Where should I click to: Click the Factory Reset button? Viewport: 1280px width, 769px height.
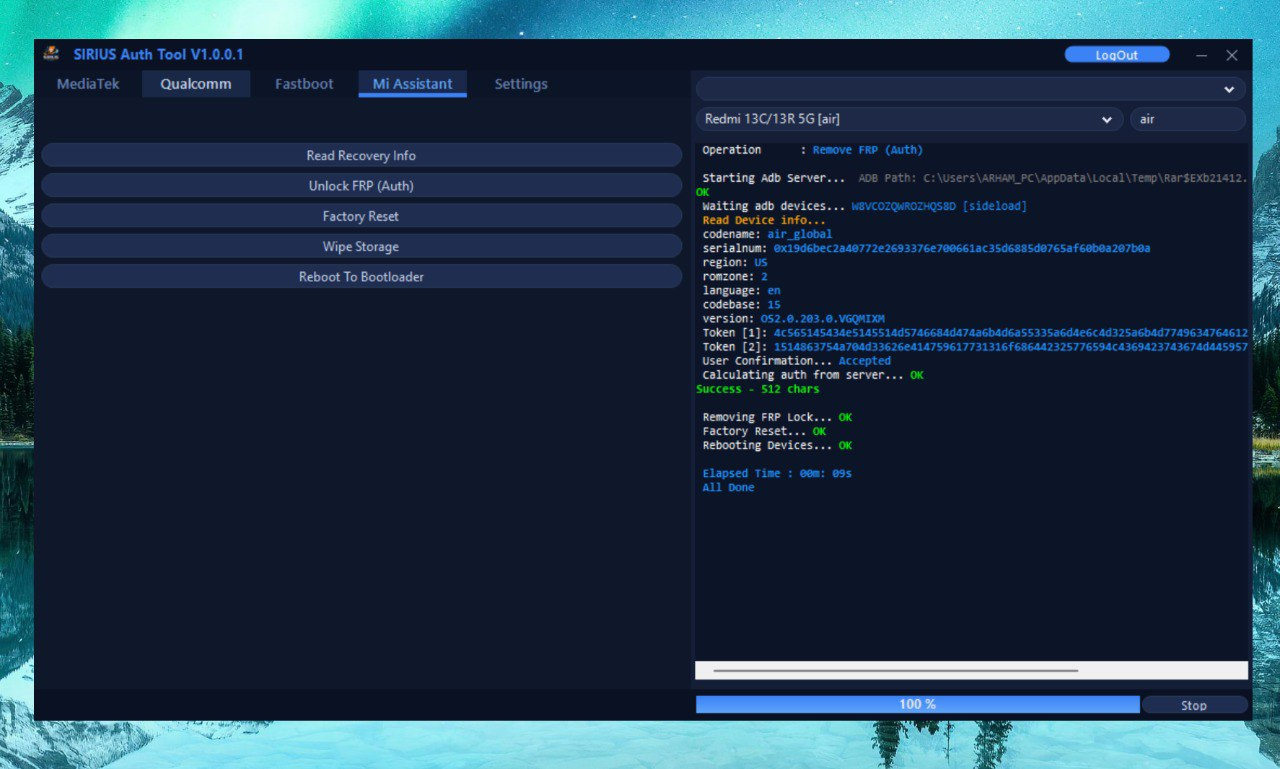[x=361, y=216]
